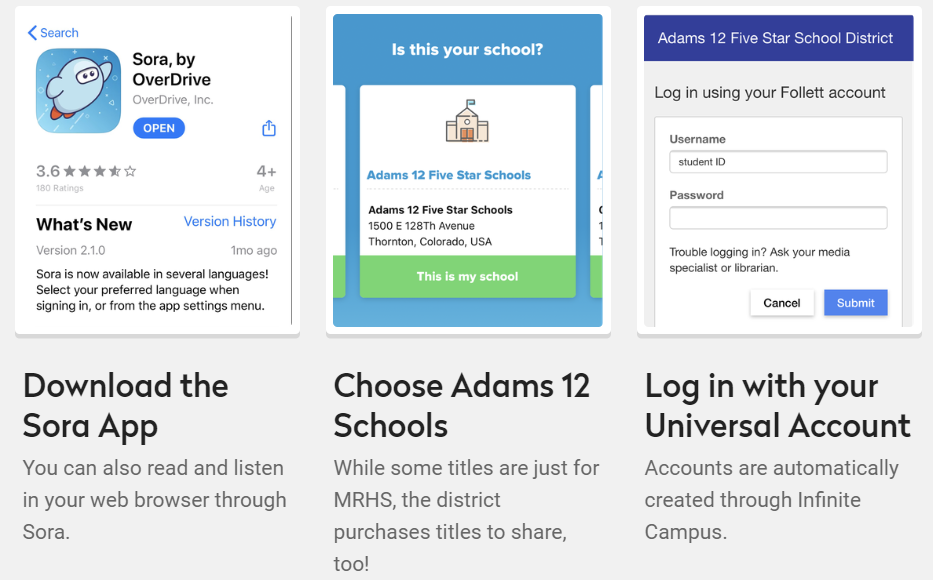Click the 4+ age rating label
Image resolution: width=933 pixels, height=580 pixels.
click(266, 171)
